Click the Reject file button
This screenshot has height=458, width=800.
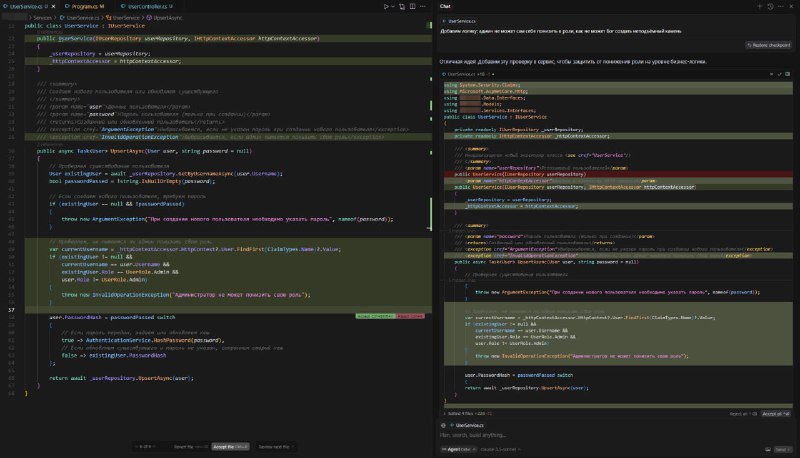(x=191, y=447)
